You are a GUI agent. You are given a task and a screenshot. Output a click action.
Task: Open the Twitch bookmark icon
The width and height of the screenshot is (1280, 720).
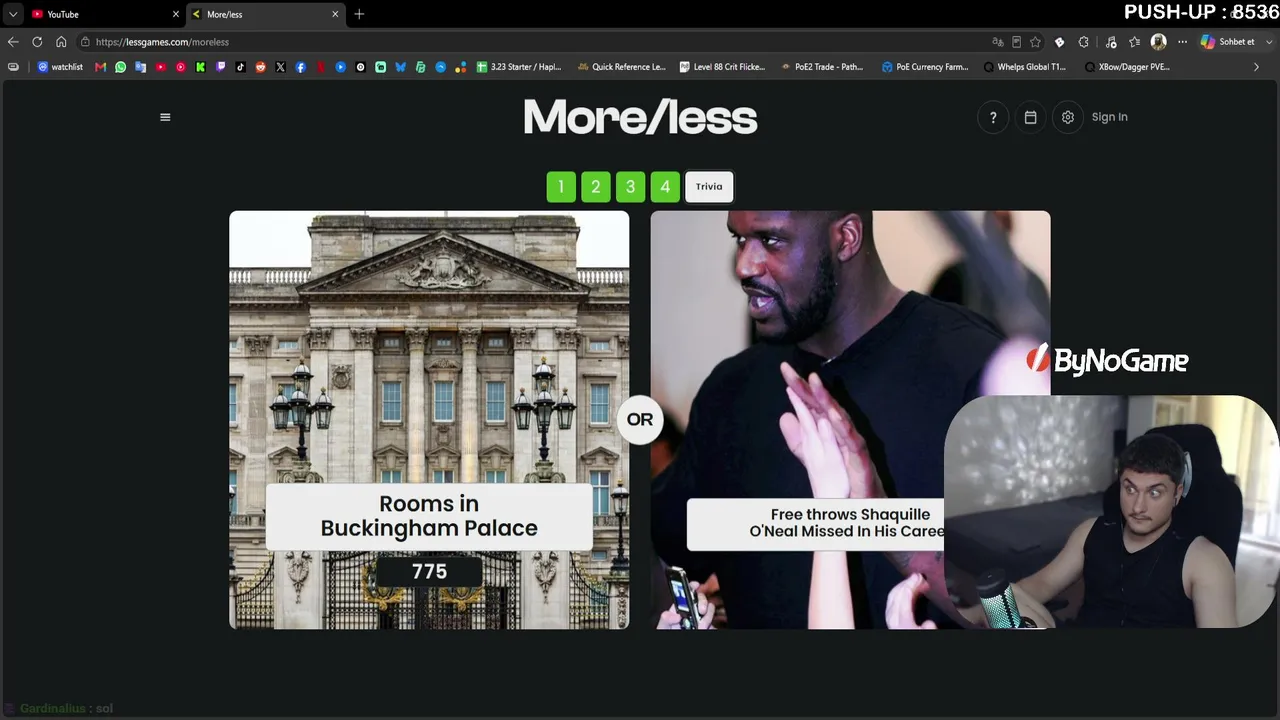(x=221, y=67)
